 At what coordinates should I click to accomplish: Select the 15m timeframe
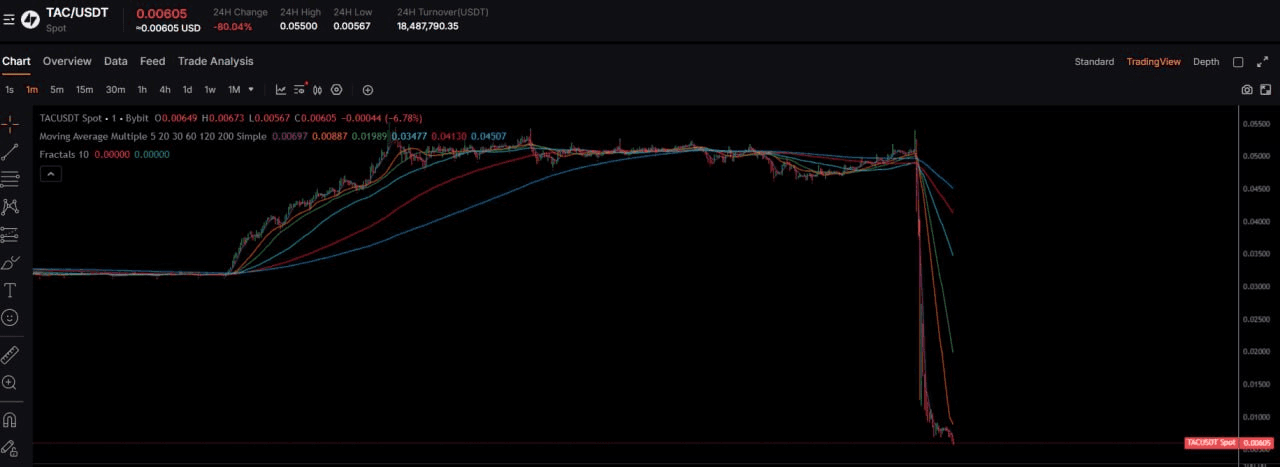coord(85,90)
